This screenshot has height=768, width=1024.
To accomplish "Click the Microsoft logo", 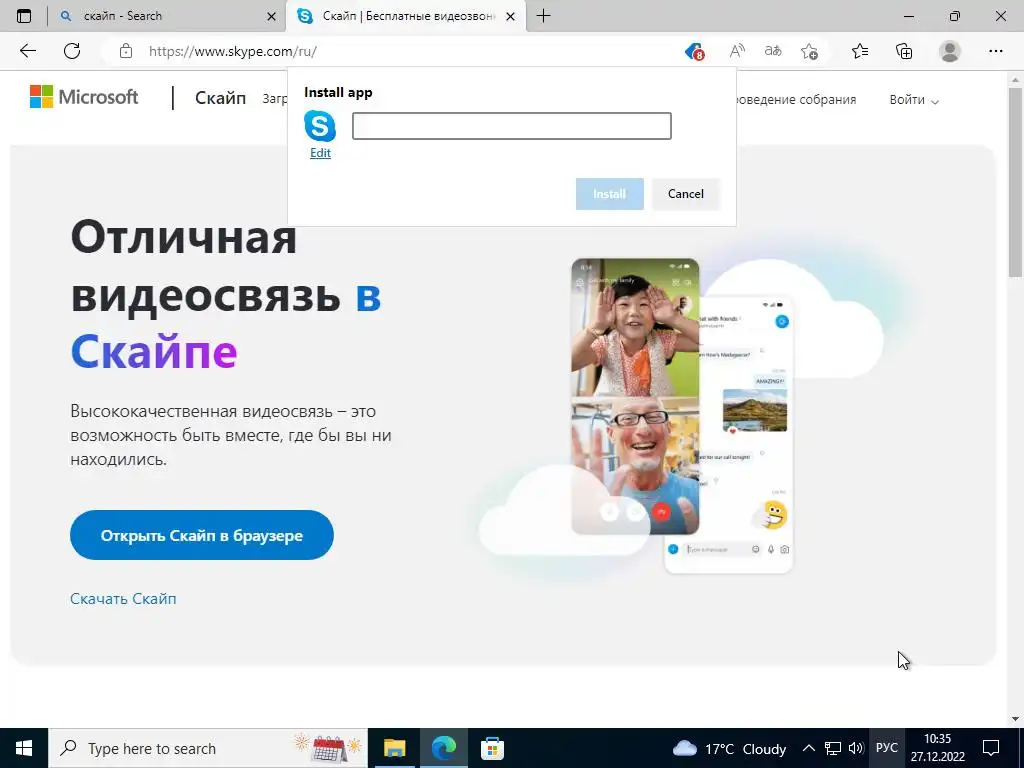I will [84, 97].
